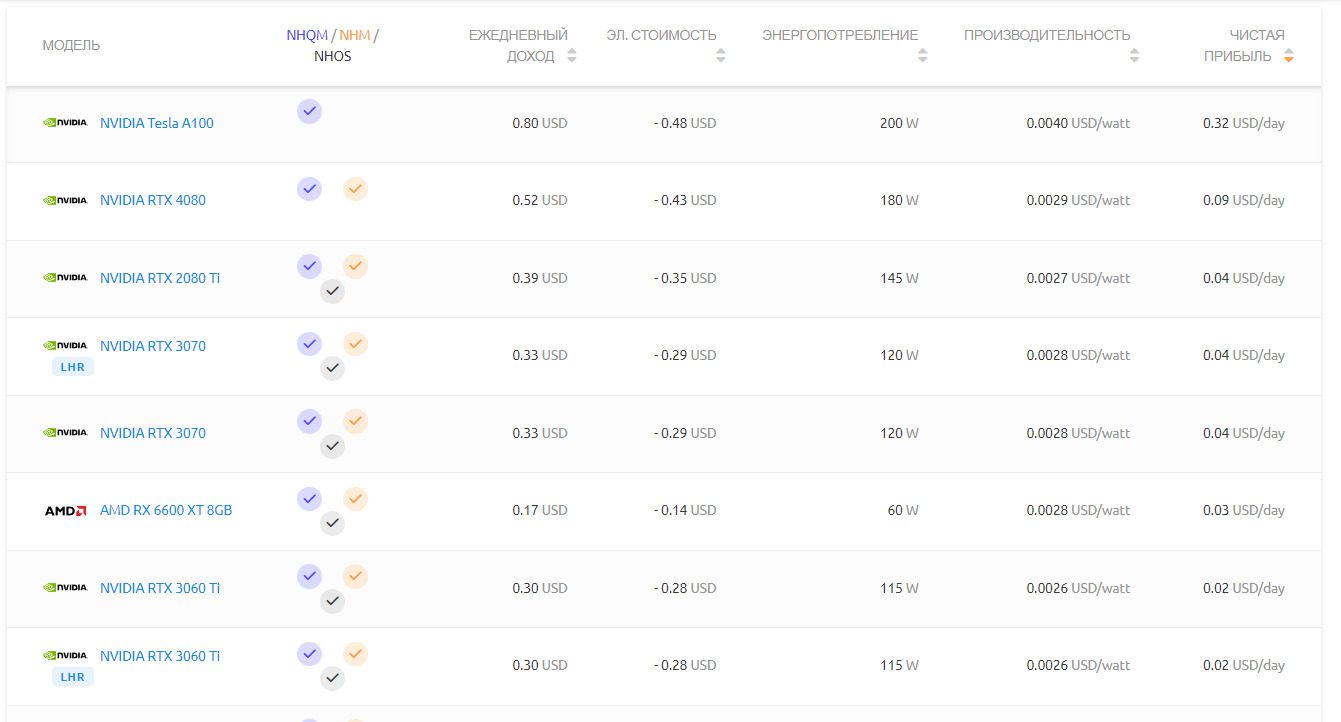Click the orange NHM checkmark for RTX 2080 Ti
1341x722 pixels.
(355, 266)
